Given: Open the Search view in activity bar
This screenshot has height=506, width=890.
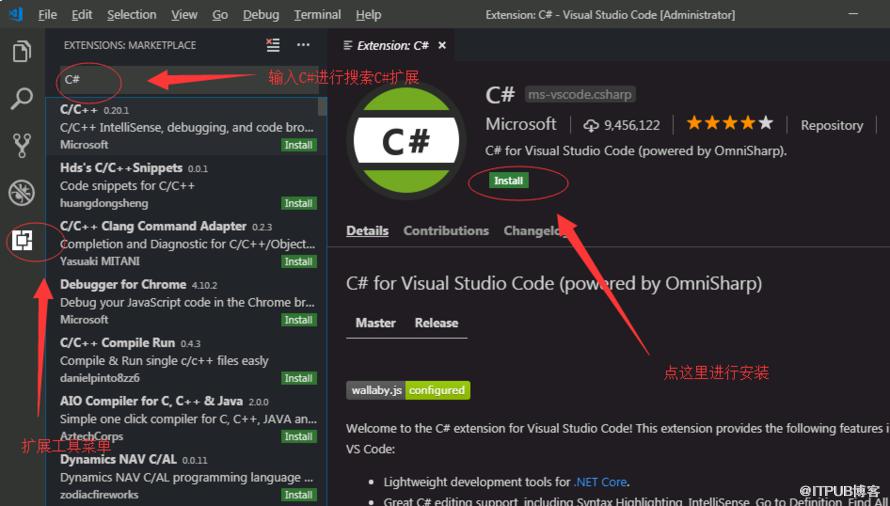Looking at the screenshot, I should click(x=22, y=98).
